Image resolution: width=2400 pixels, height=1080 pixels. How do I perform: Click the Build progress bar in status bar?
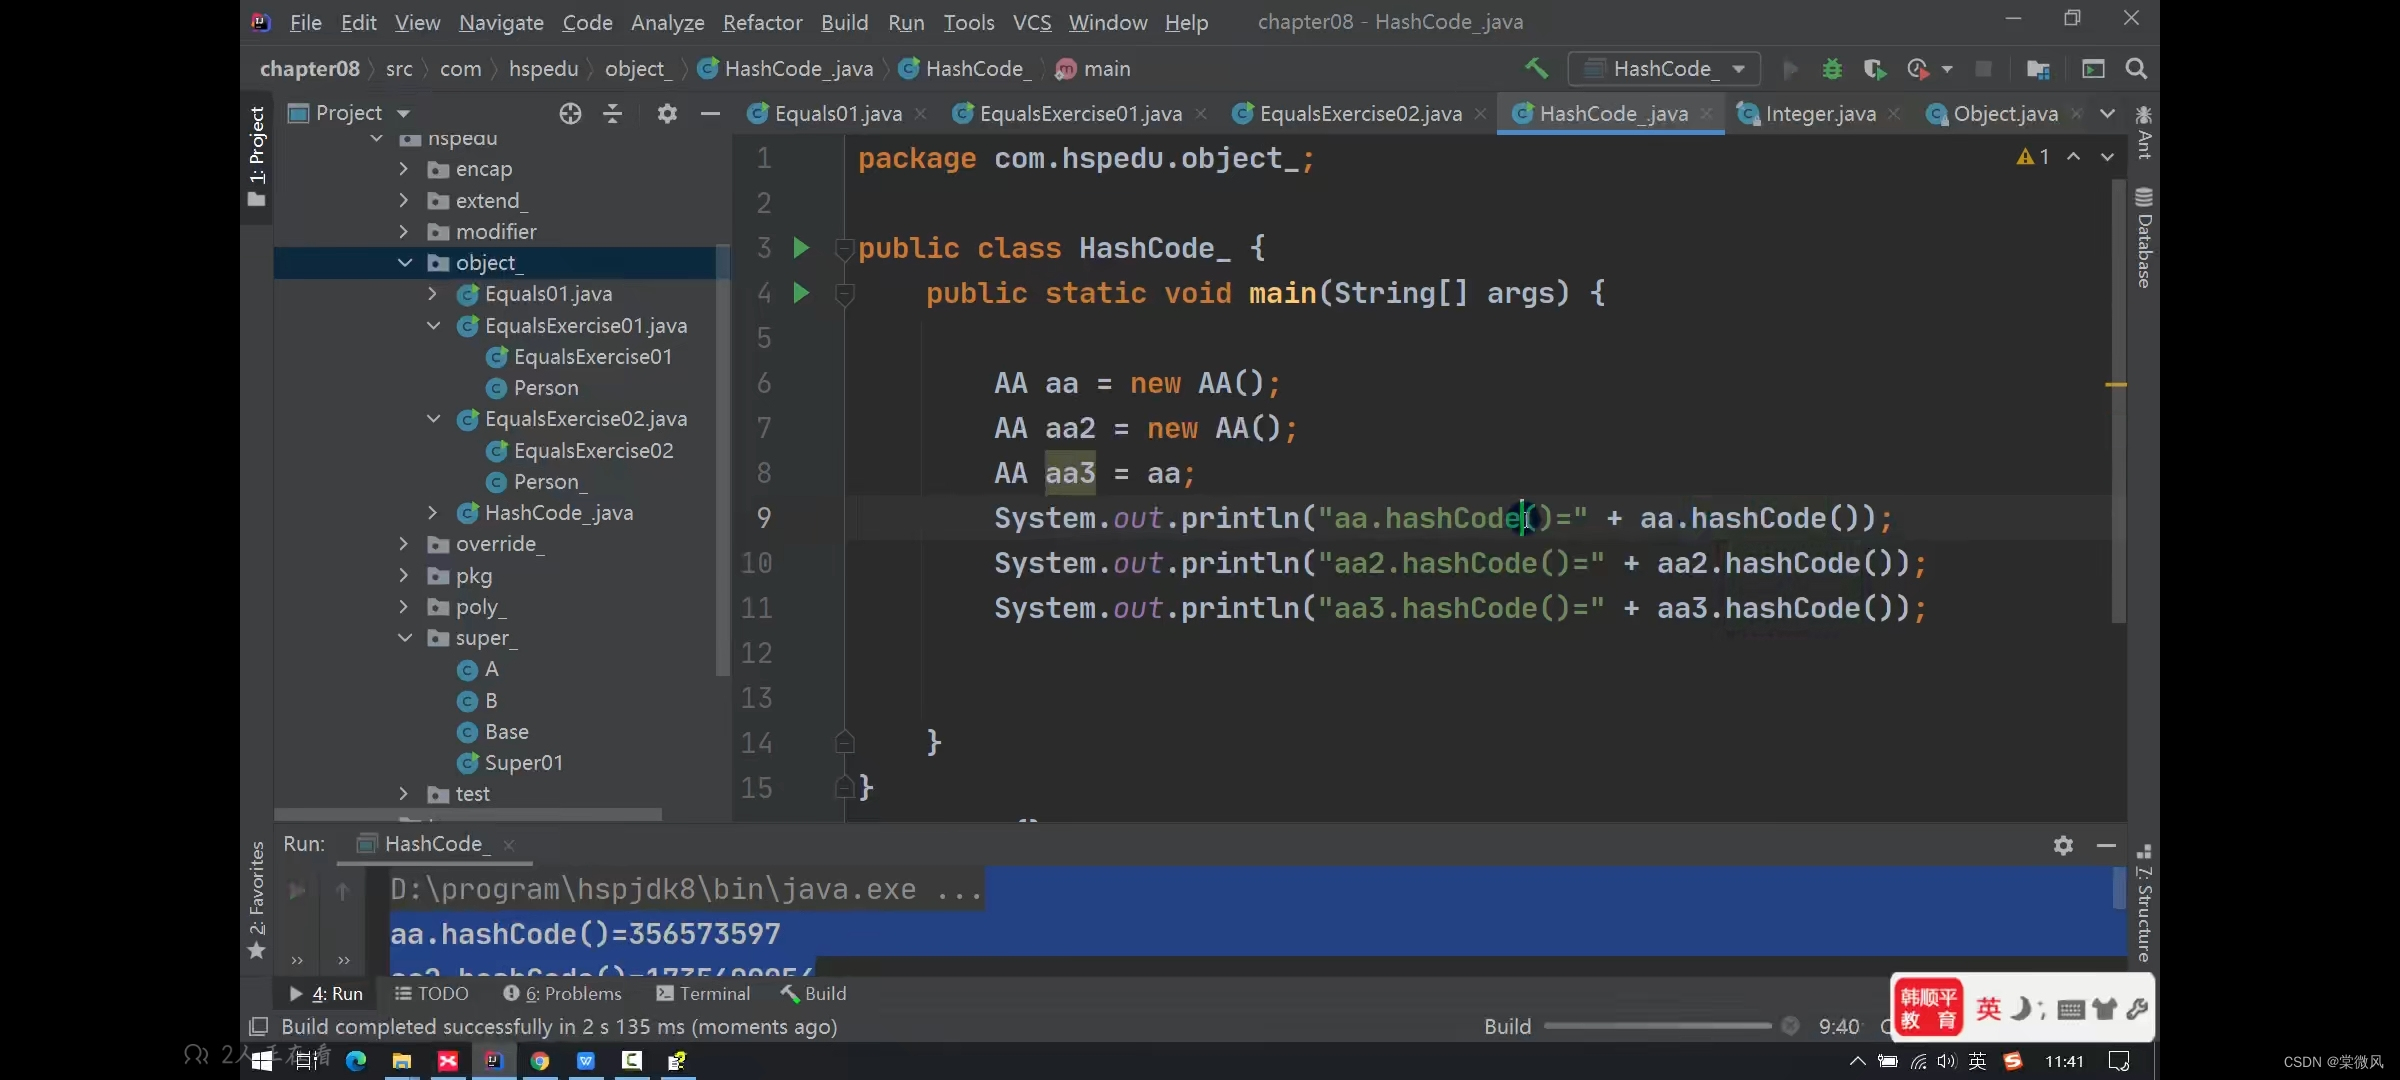pos(1657,1026)
